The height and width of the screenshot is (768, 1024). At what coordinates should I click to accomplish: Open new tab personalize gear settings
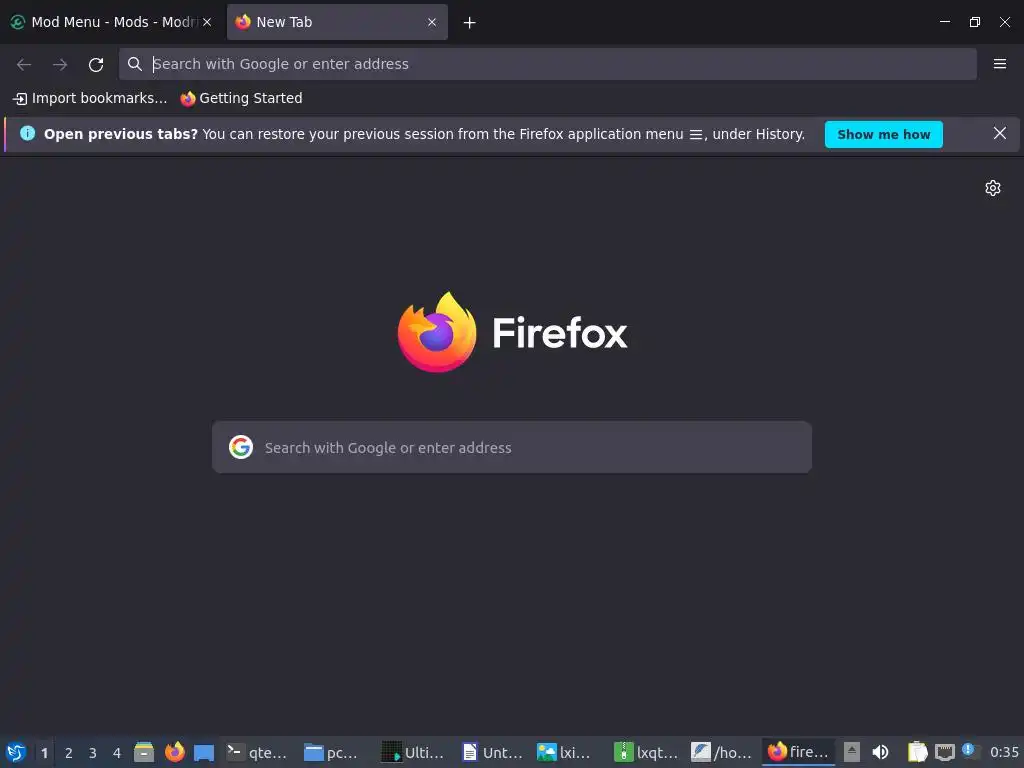[993, 188]
